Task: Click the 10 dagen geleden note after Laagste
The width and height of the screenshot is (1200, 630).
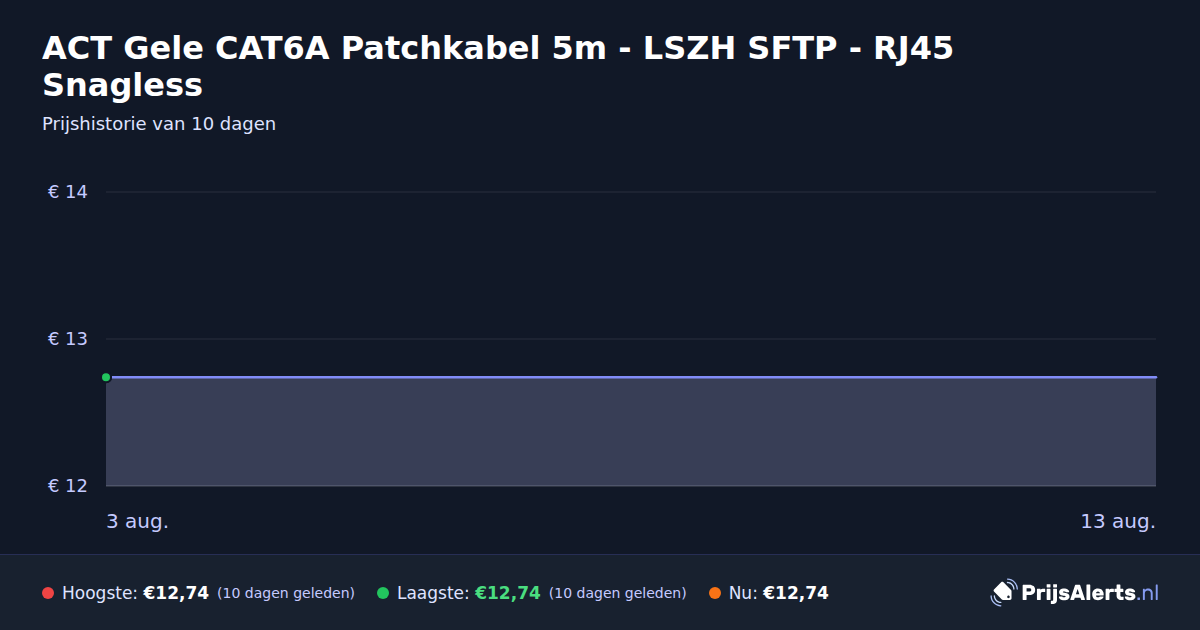Action: tap(618, 593)
